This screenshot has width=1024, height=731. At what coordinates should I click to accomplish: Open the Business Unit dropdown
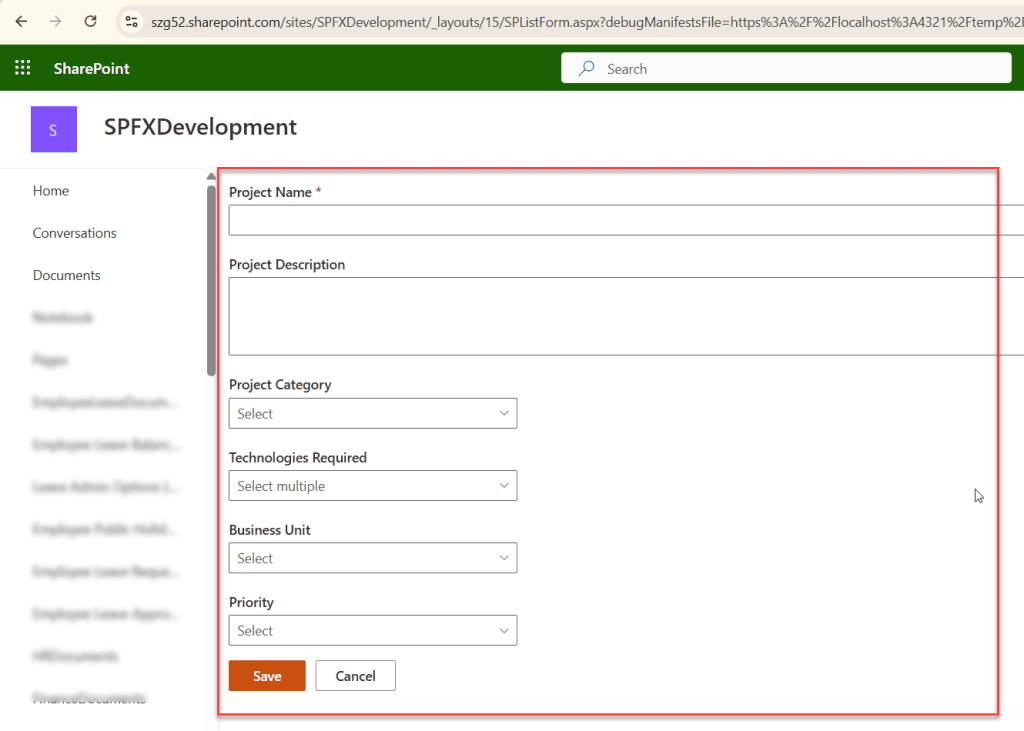[373, 559]
